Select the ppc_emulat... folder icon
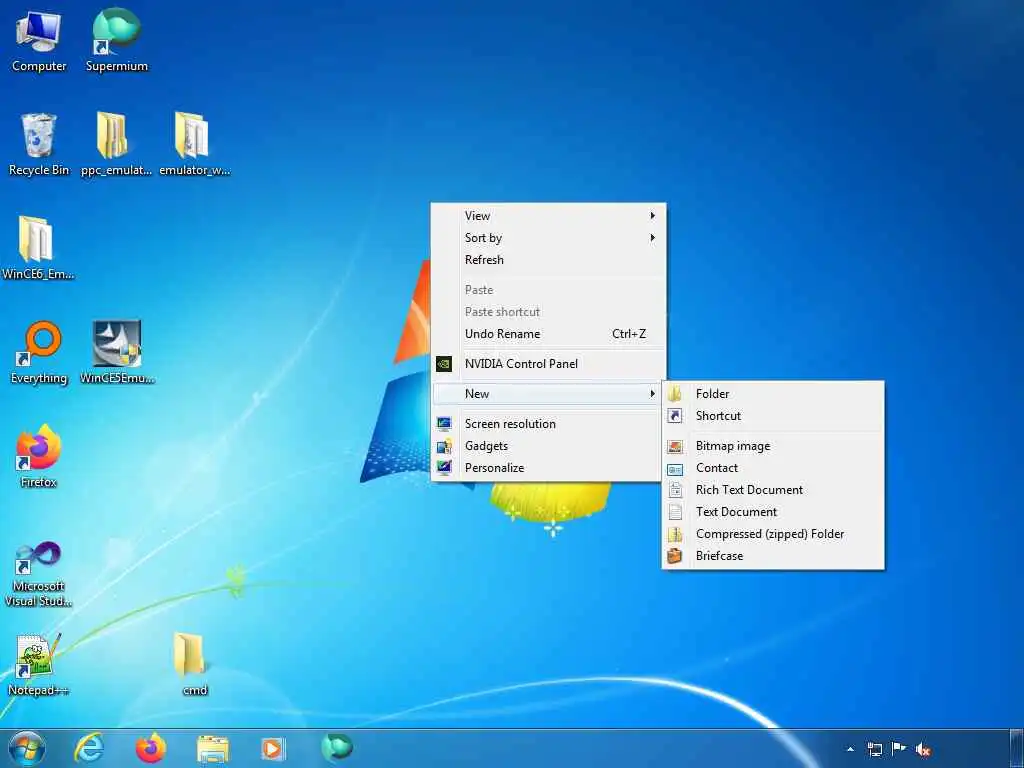Image resolution: width=1024 pixels, height=768 pixels. coord(116,145)
